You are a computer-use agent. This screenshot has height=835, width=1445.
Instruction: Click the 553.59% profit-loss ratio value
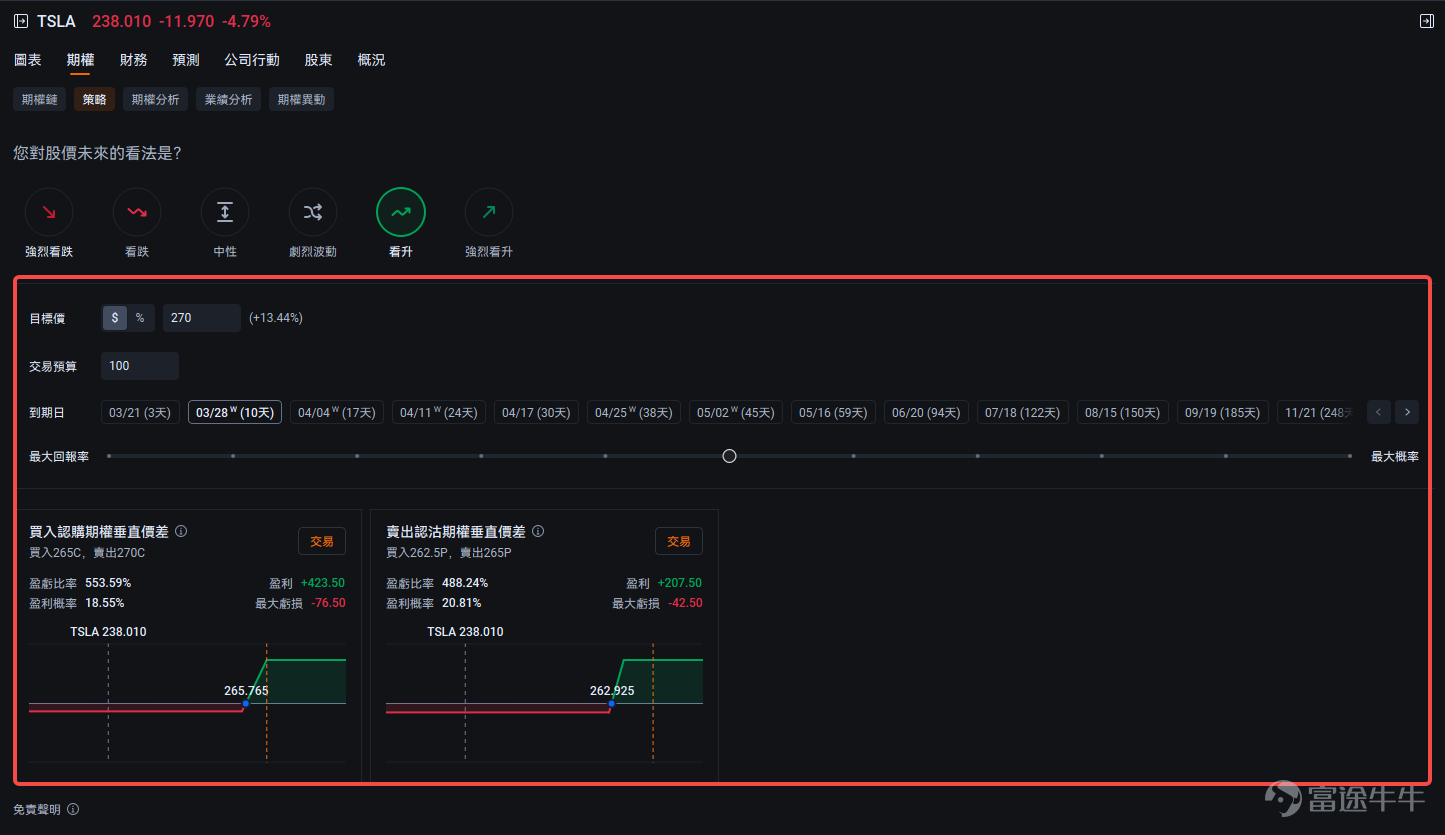(x=108, y=583)
